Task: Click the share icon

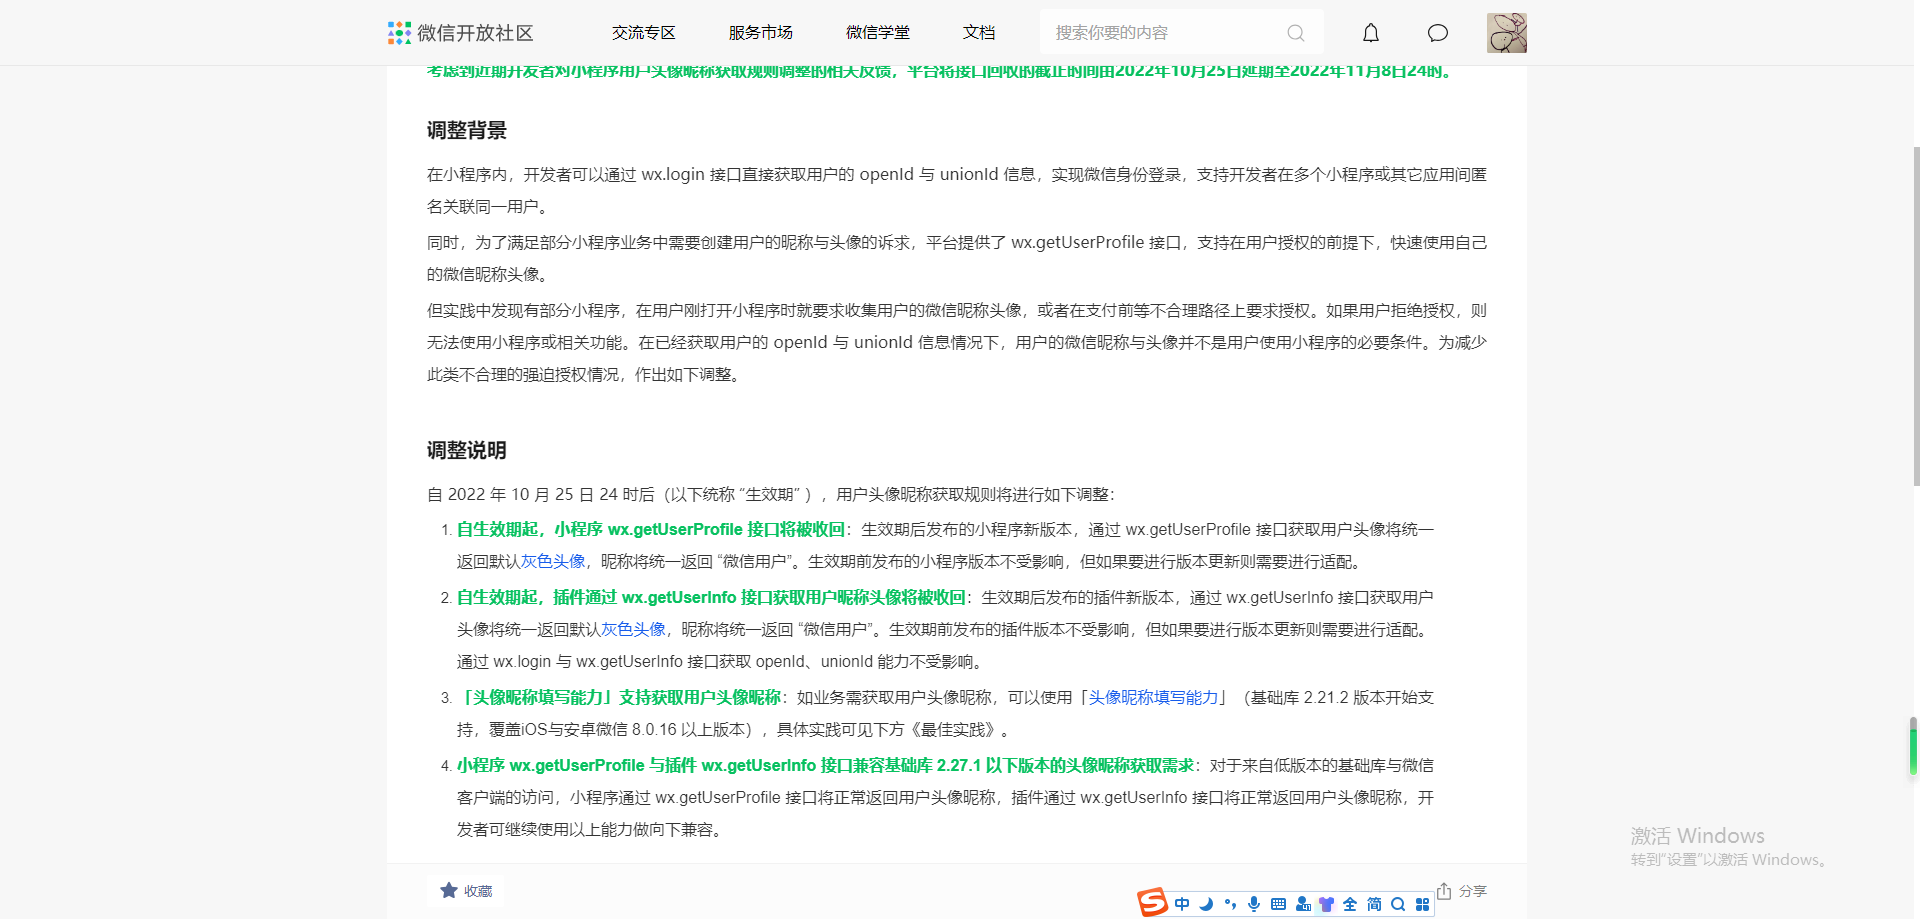Action: [1444, 890]
